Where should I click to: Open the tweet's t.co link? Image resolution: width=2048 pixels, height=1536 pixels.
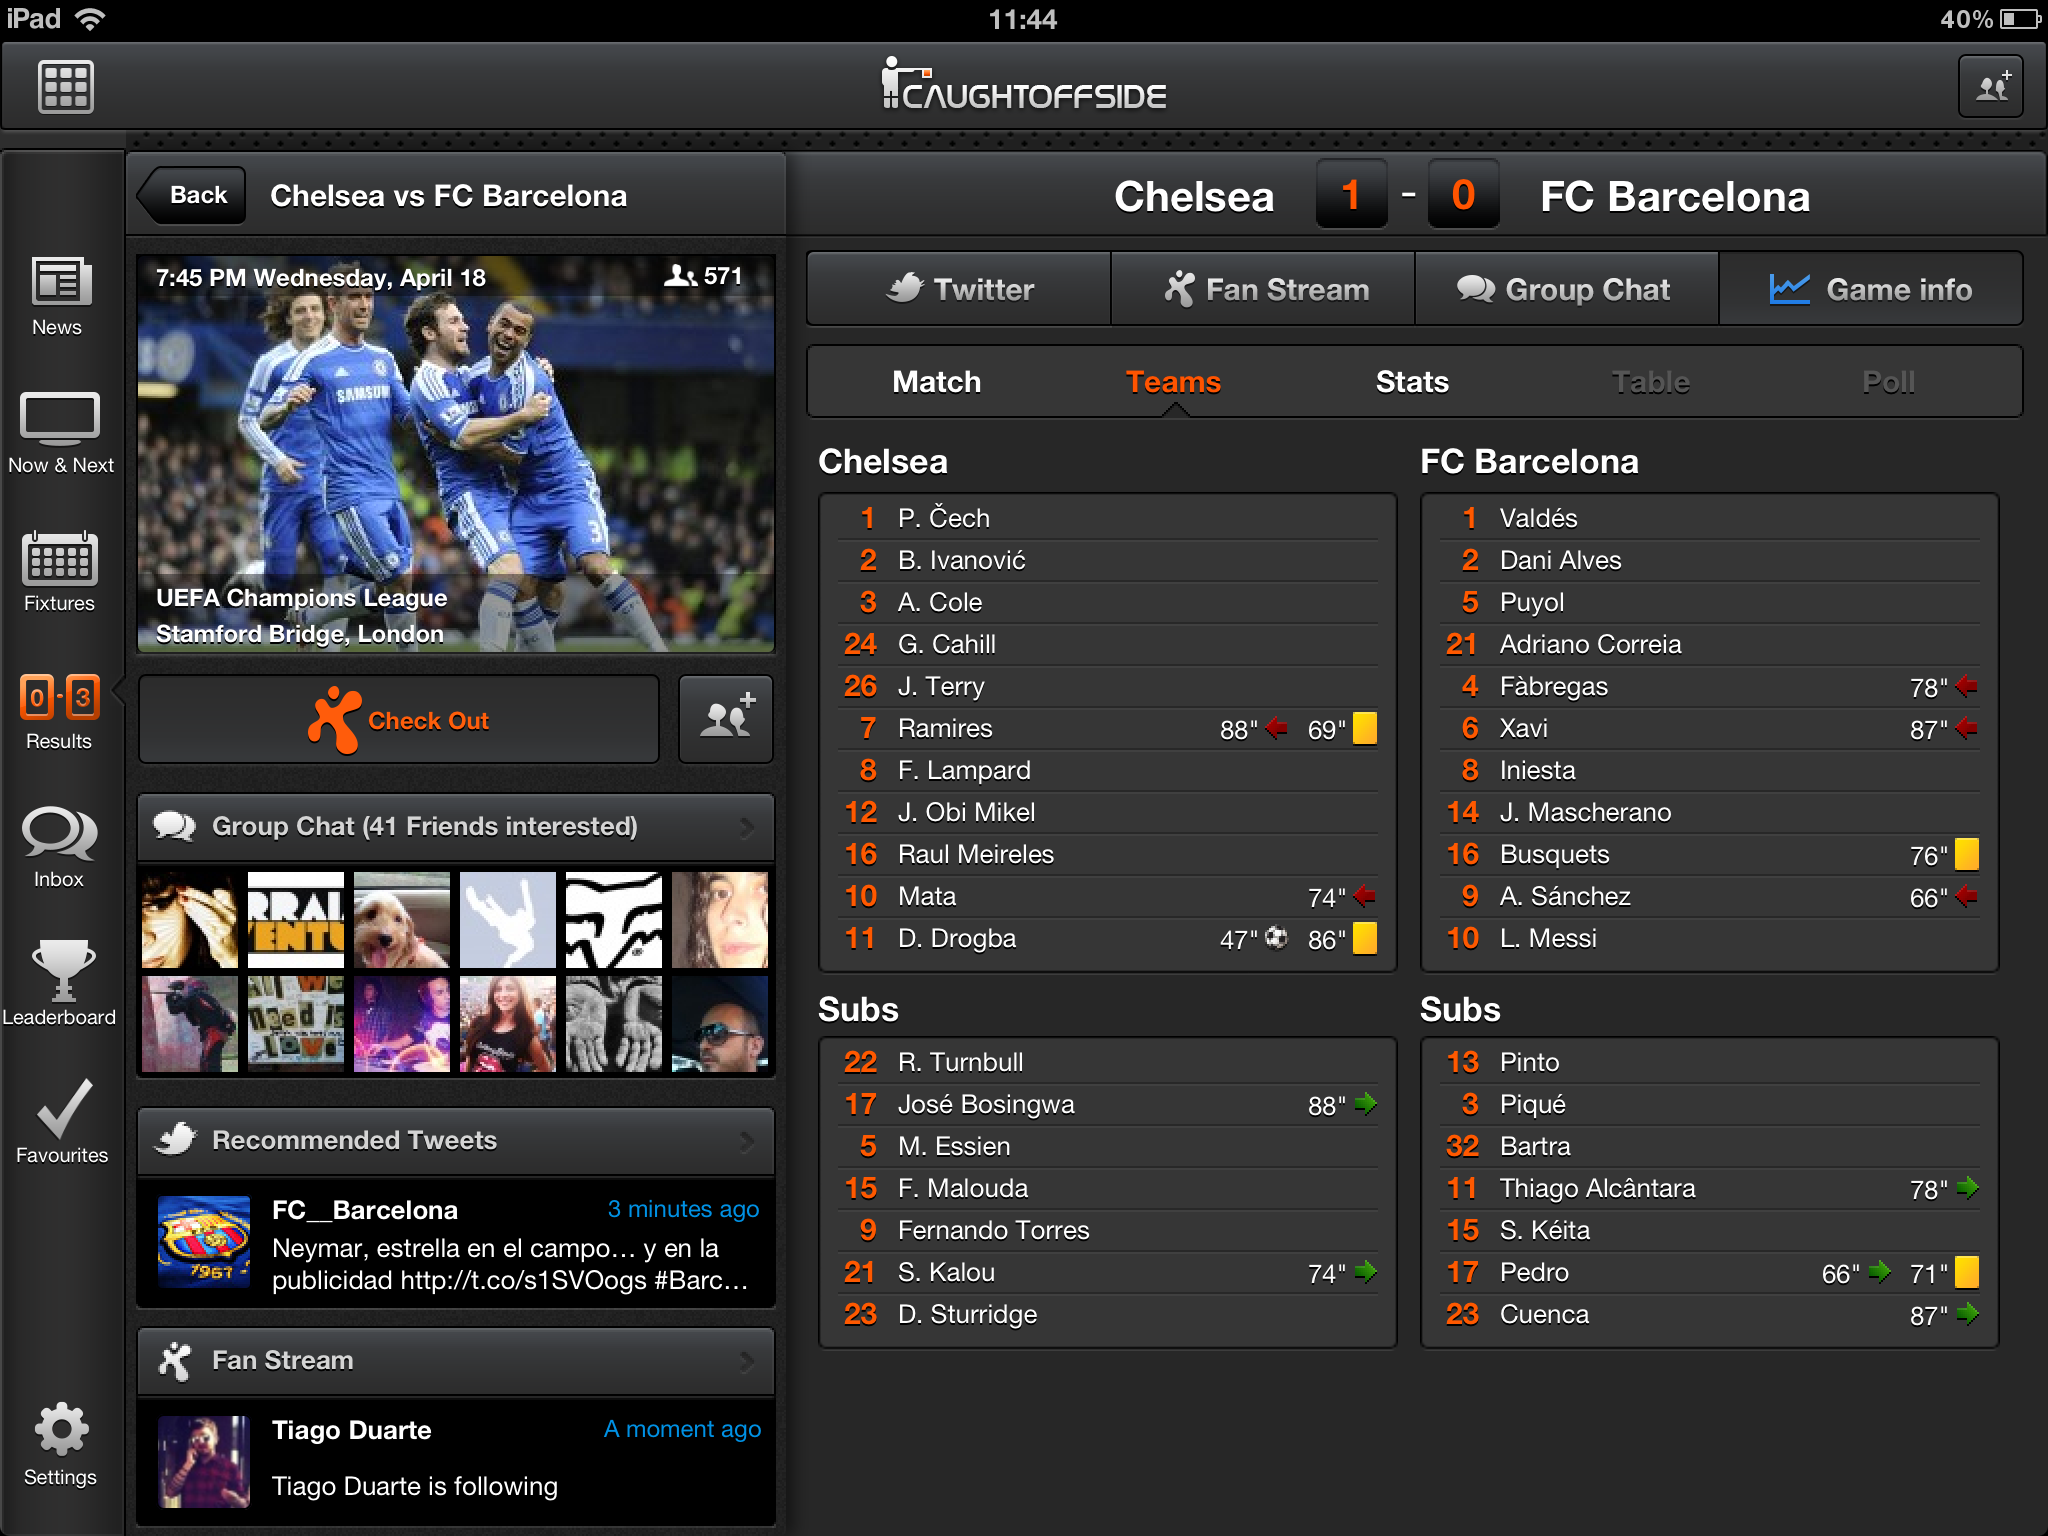coord(523,1281)
